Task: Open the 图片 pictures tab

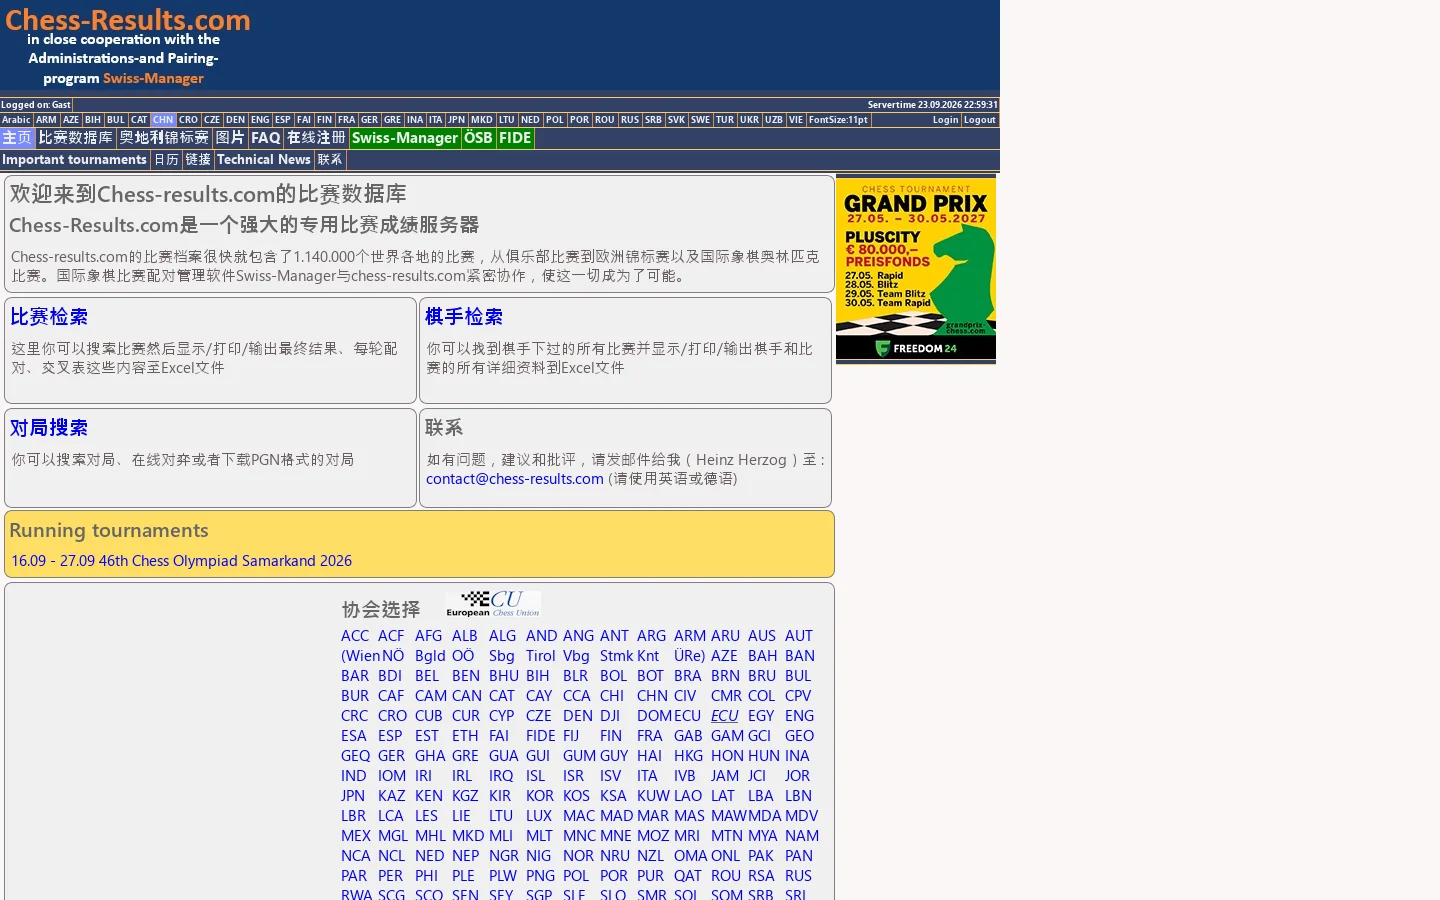Action: click(230, 138)
